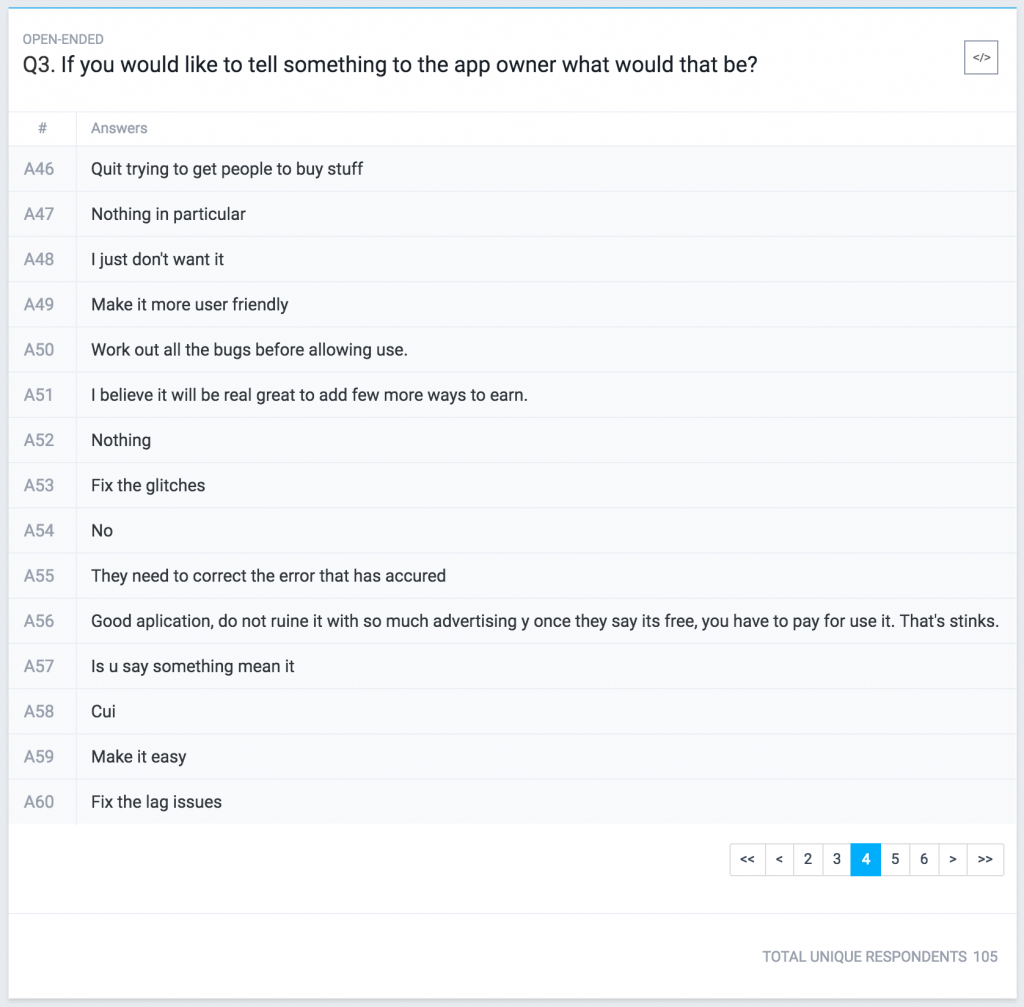
Task: Select the 'Fix the glitches' answer row
Action: pos(148,485)
